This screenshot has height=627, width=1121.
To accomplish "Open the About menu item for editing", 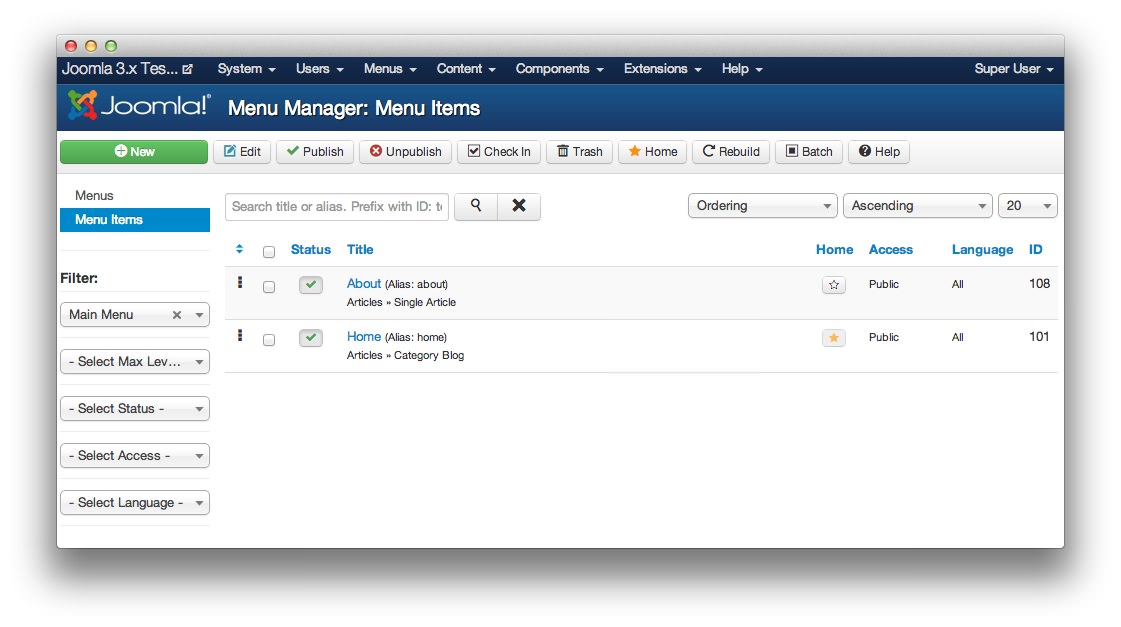I will [x=363, y=283].
